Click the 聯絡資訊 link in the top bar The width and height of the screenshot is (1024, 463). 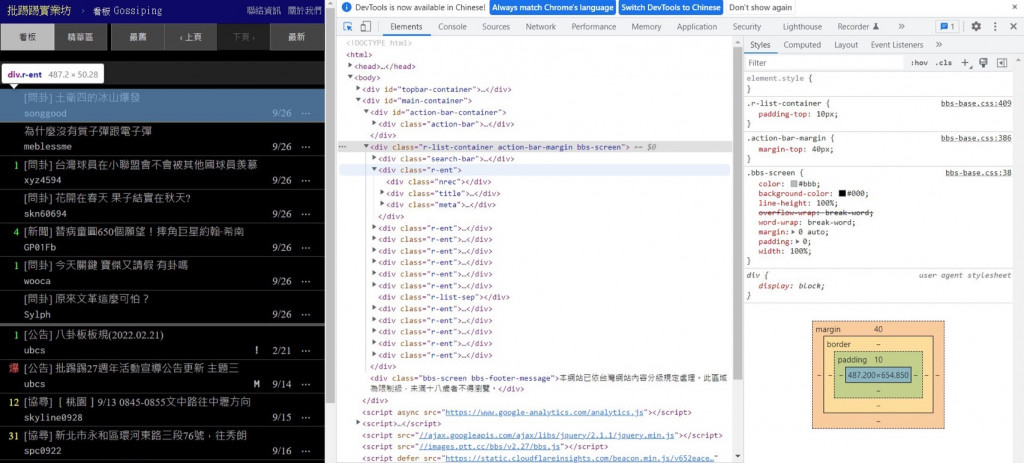pos(264,10)
